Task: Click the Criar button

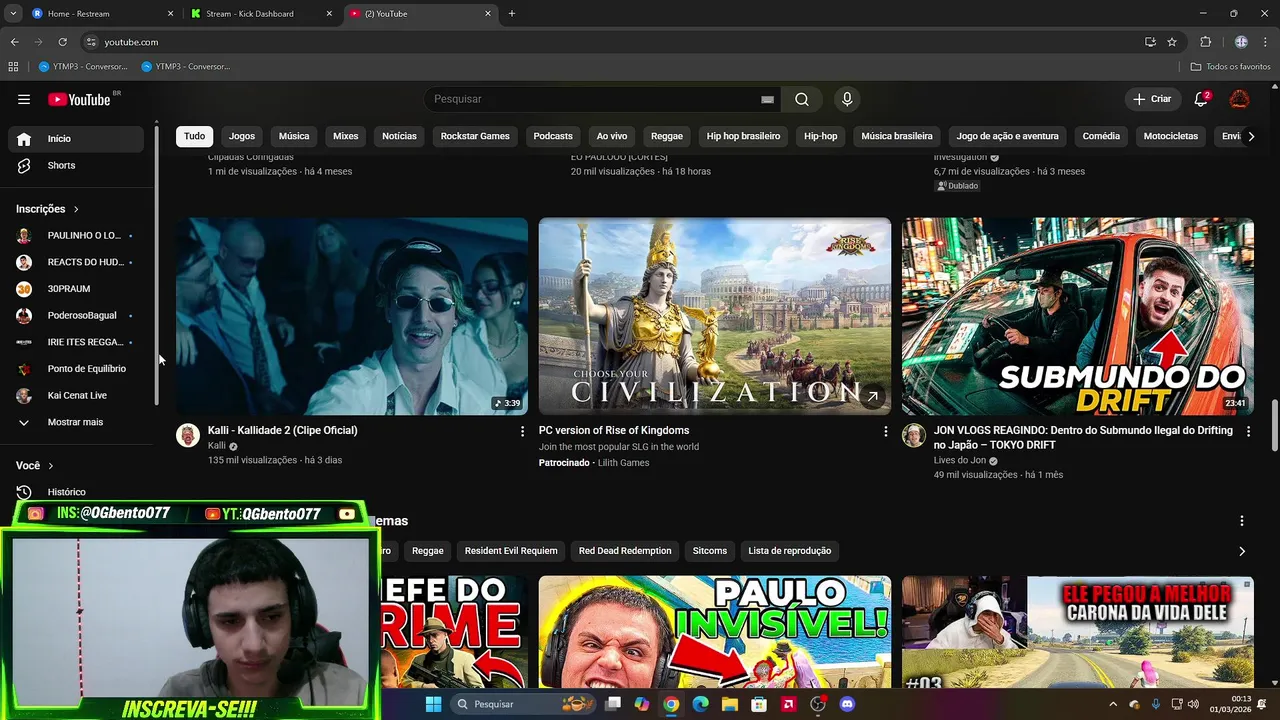Action: click(x=1151, y=99)
